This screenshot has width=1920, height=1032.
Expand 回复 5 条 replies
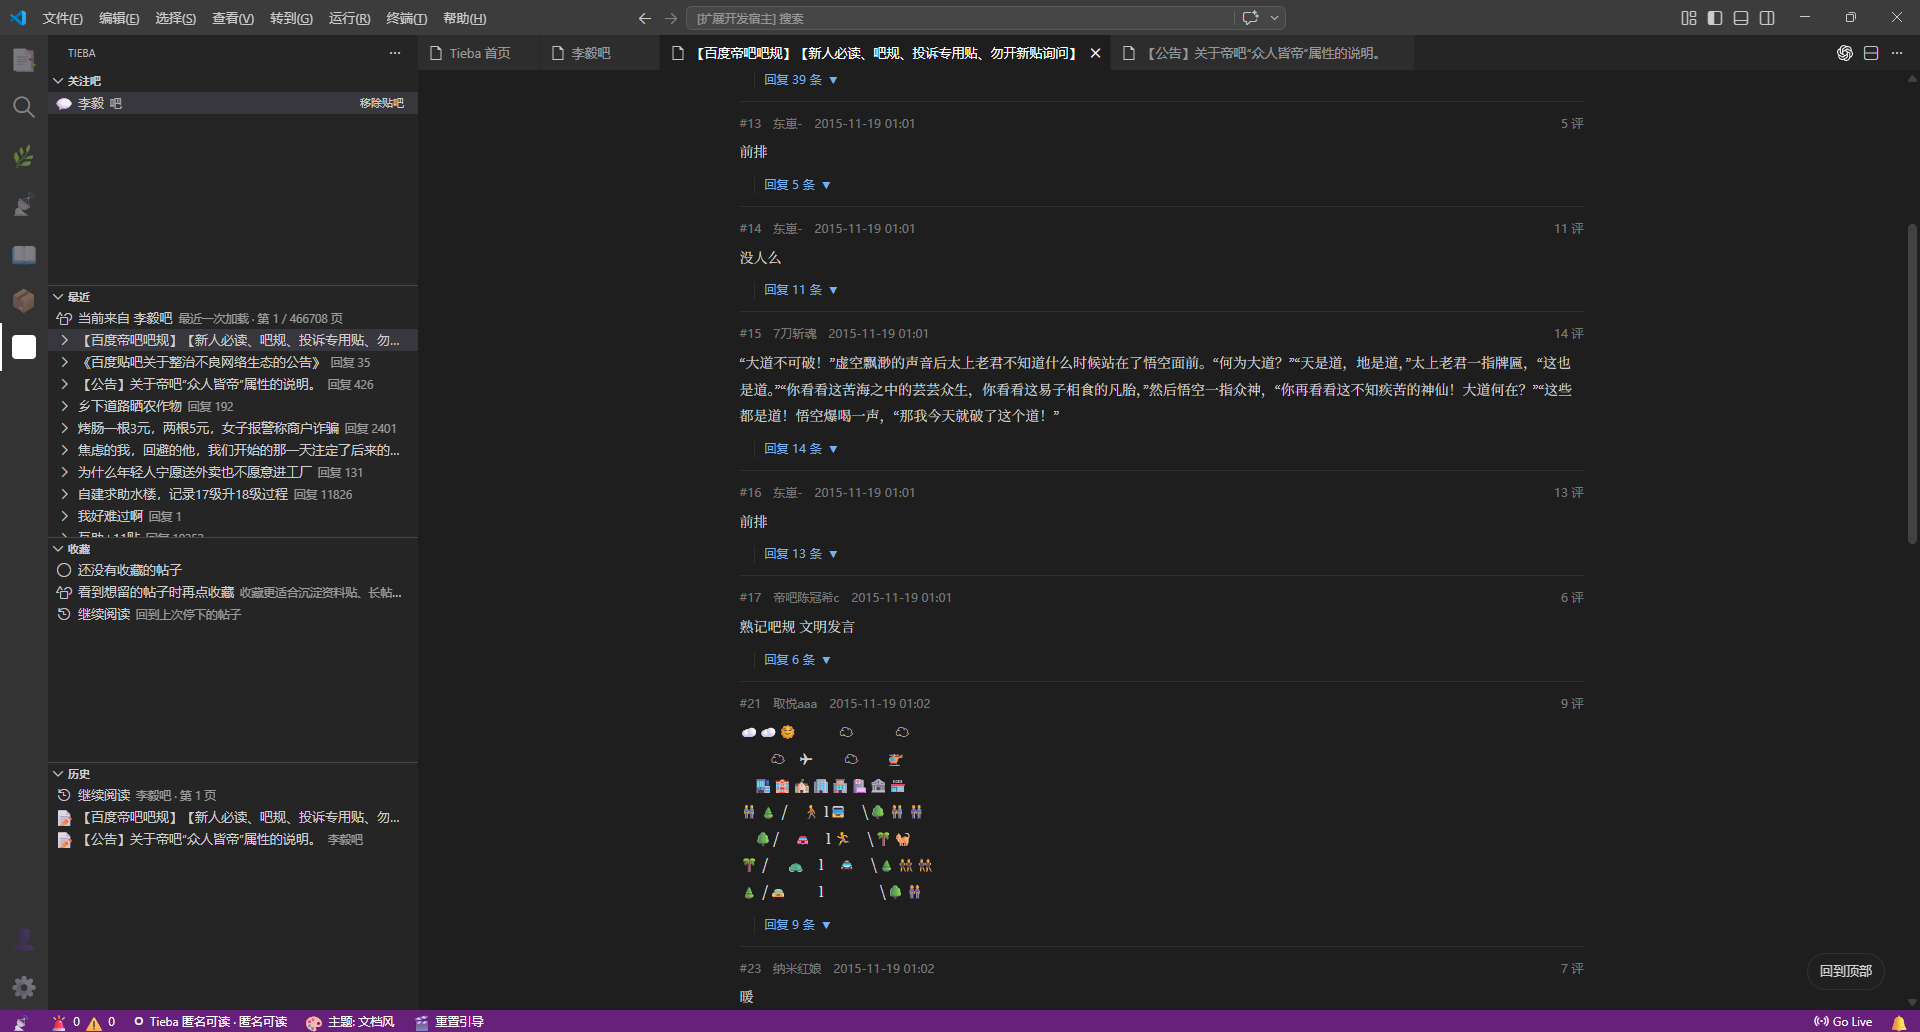tap(797, 185)
